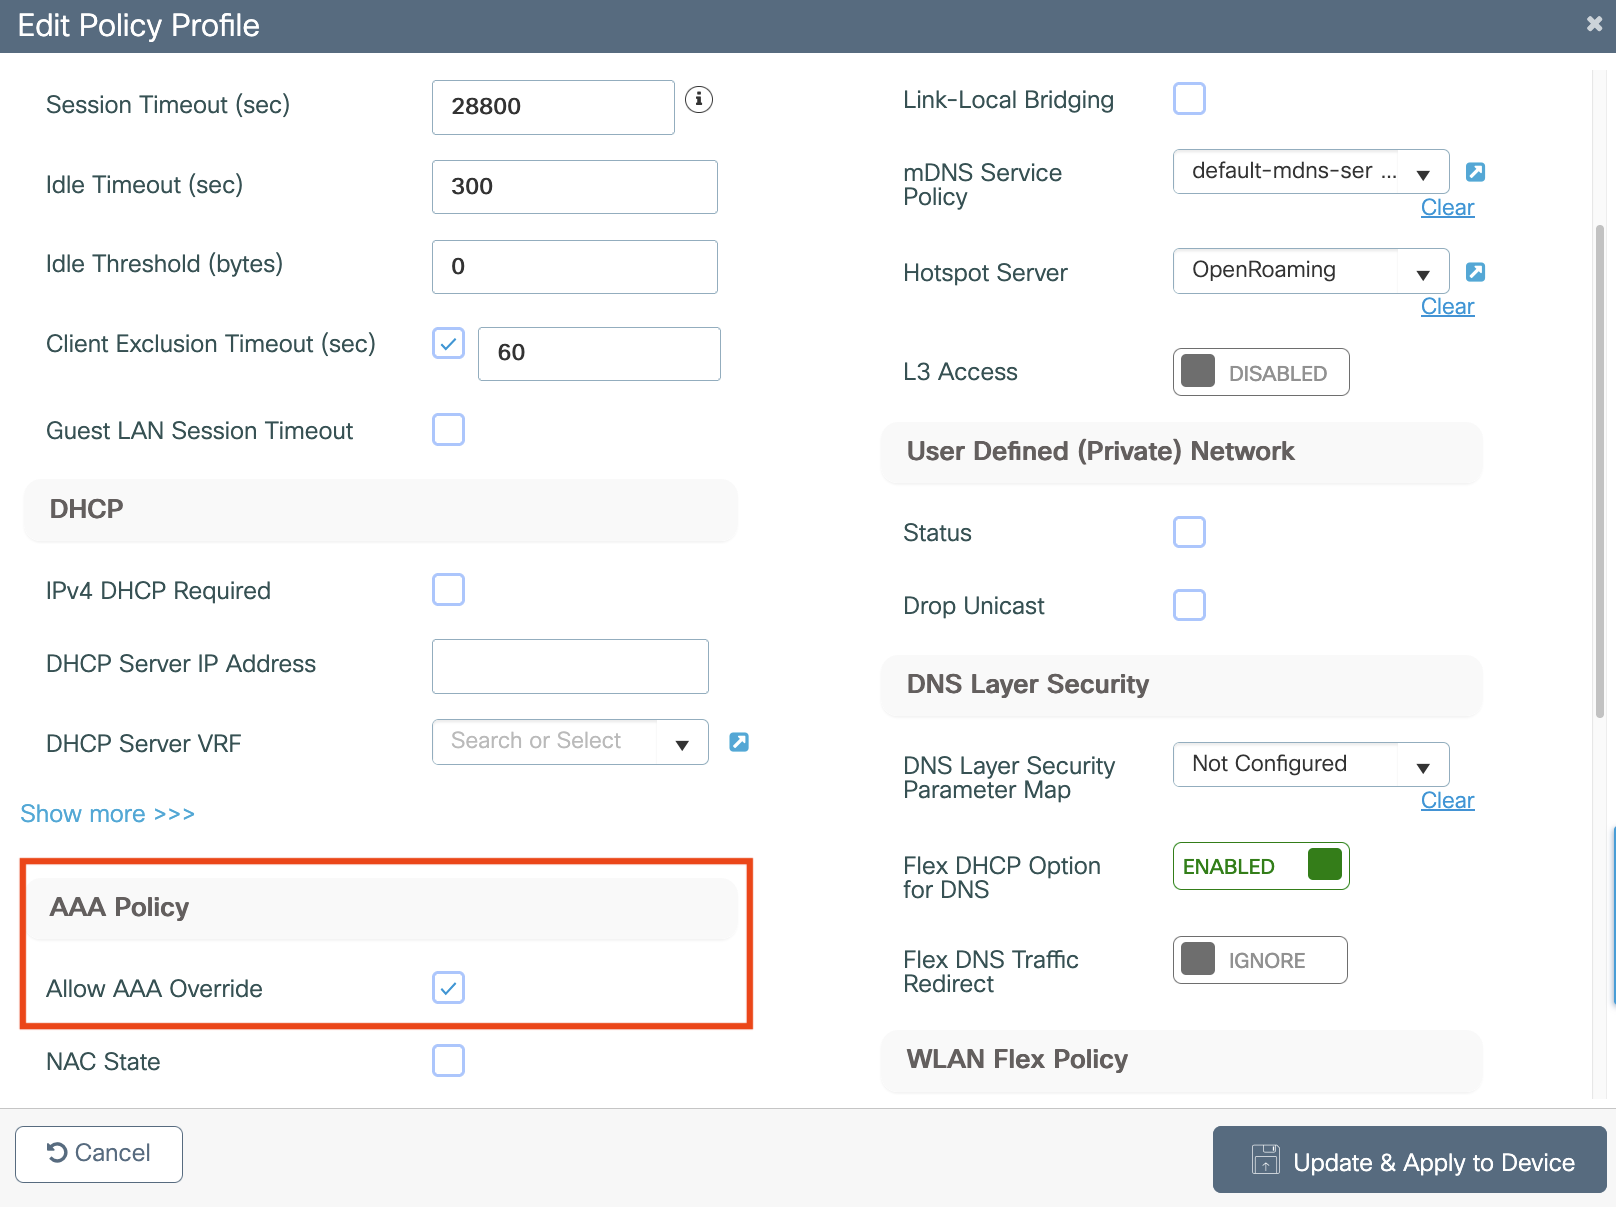Viewport: 1616px width, 1207px height.
Task: Click the save icon on Update & Apply button
Action: 1266,1160
